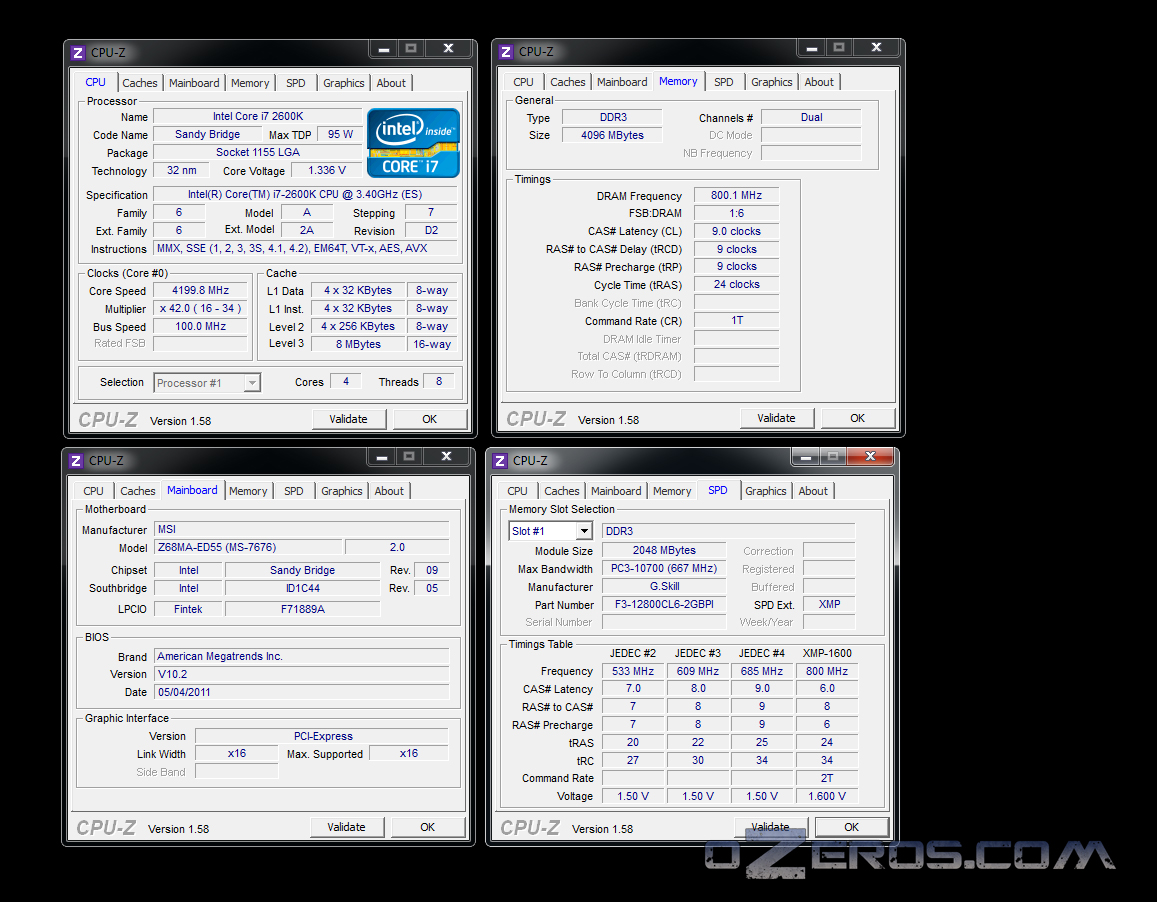Click JEDEC #2 frequency 533 MHz
Screen dimensions: 1157x902
(633, 671)
